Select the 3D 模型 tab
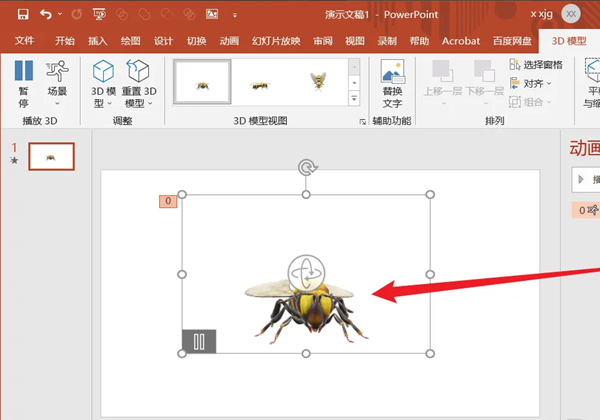Viewport: 600px width, 420px height. pos(569,41)
